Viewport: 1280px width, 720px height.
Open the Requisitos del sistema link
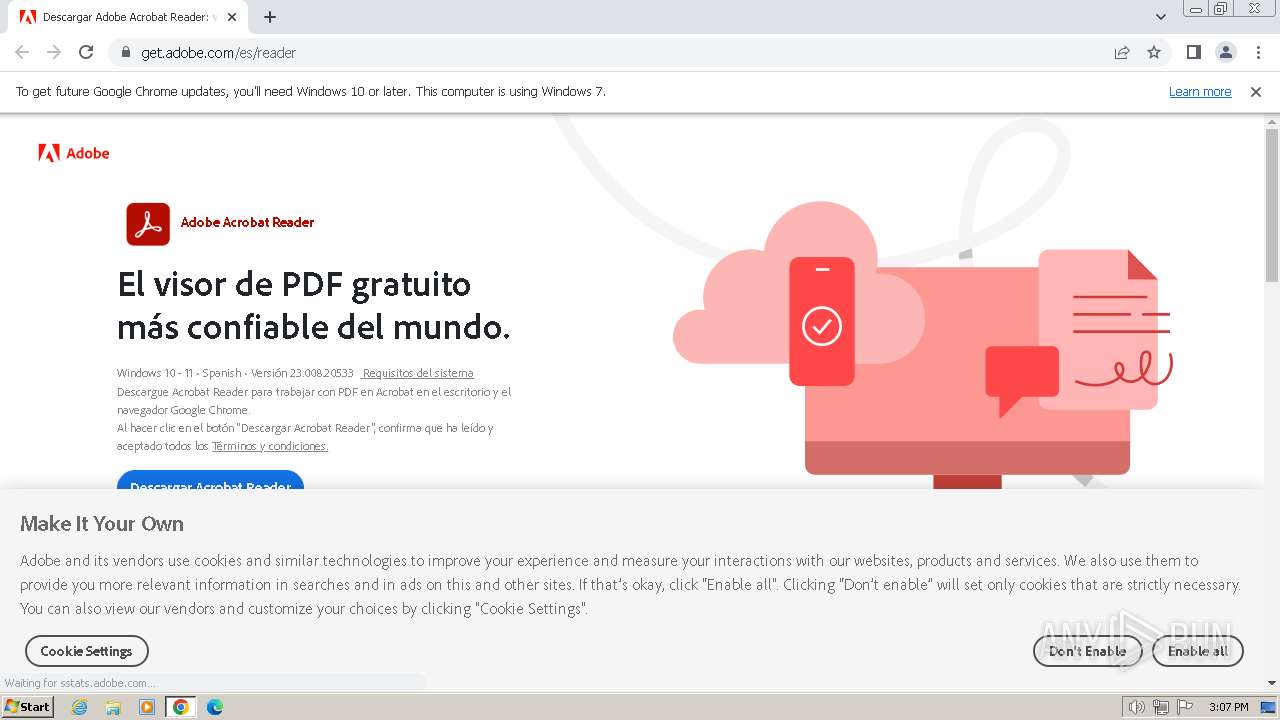coord(418,373)
